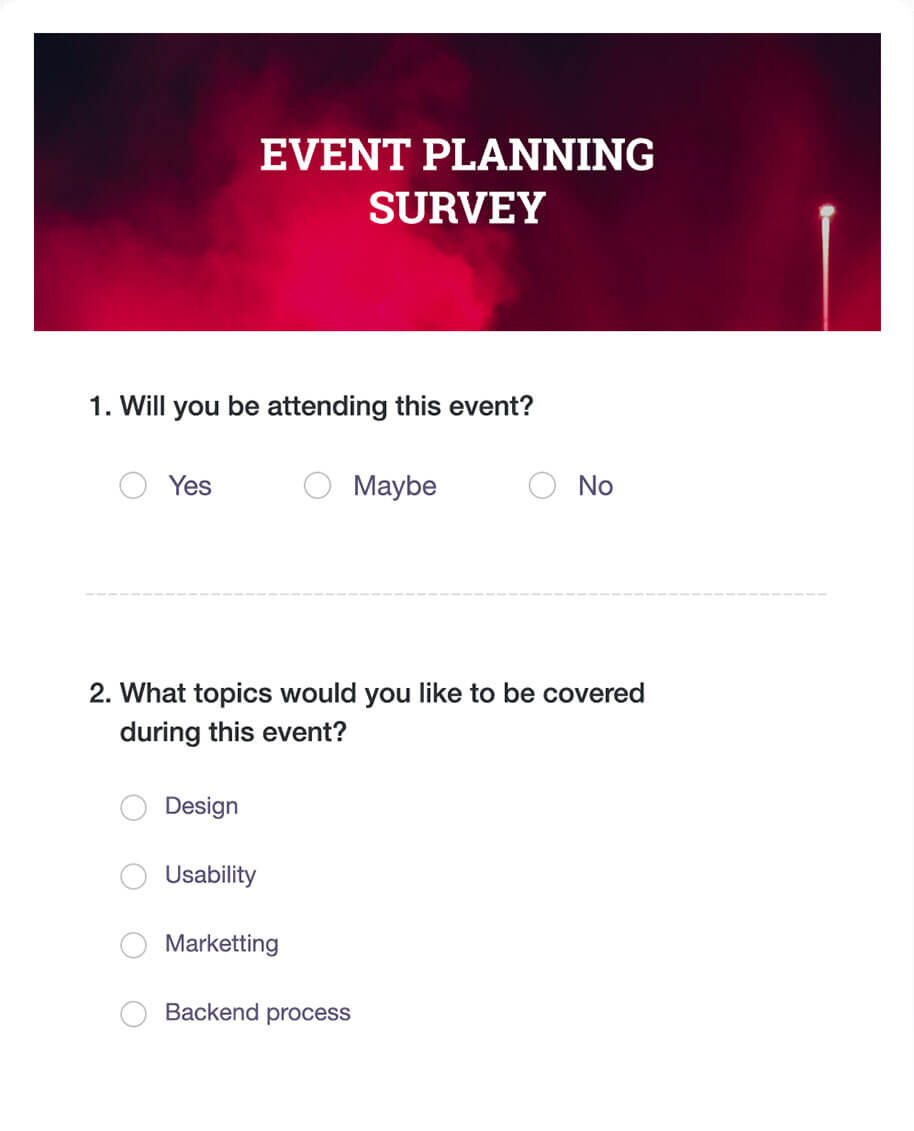Click the dashed divider between questions

456,595
